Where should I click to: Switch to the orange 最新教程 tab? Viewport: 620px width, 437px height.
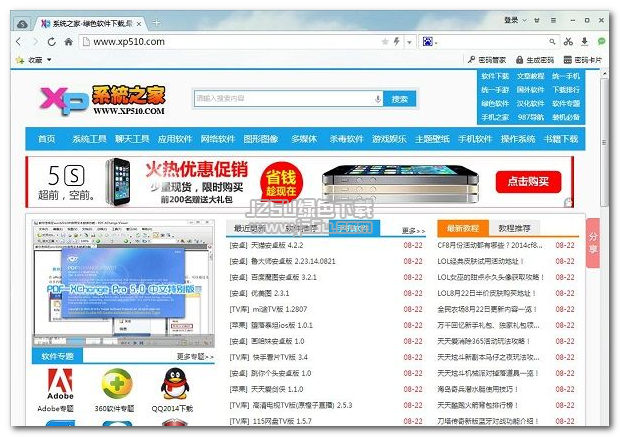[463, 228]
